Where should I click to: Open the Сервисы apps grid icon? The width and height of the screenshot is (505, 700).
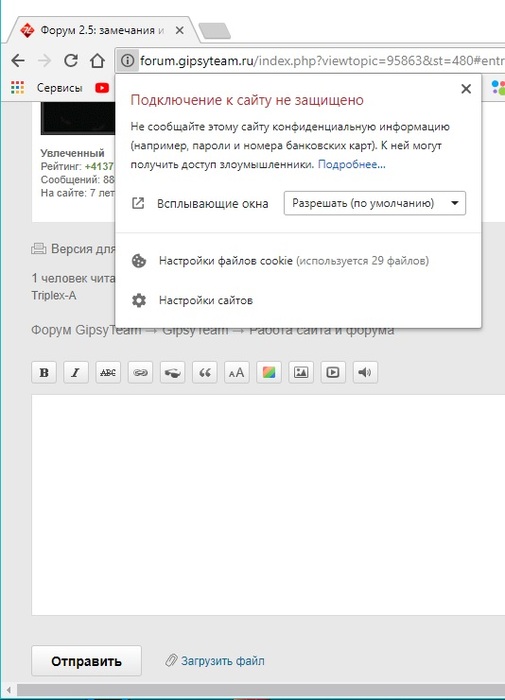click(x=17, y=88)
